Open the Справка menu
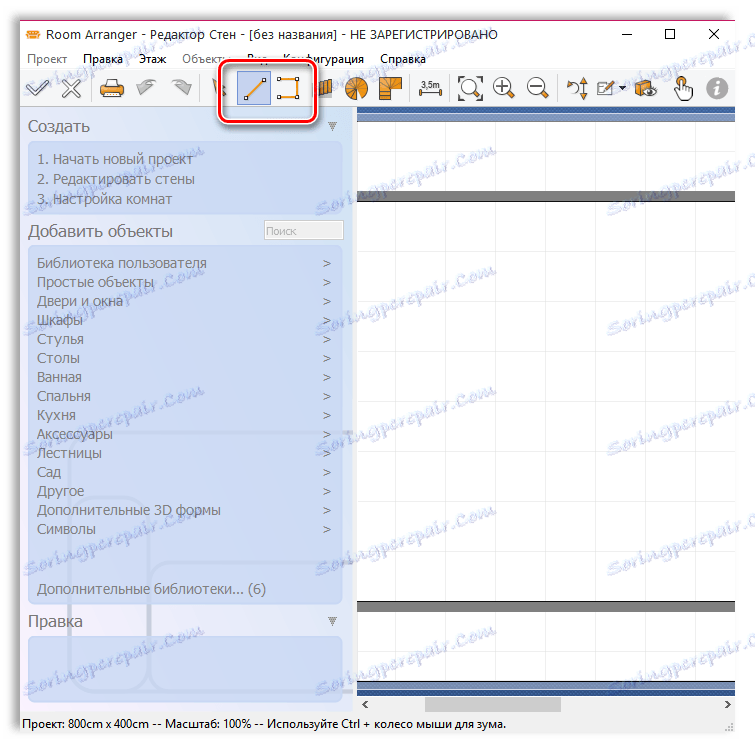Screen dimensions: 755x752 [403, 59]
